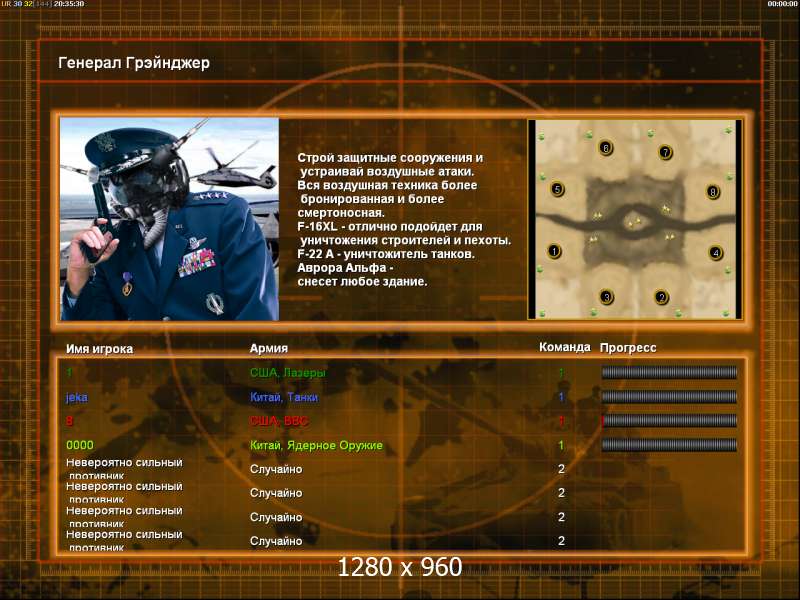Click the elapsed timer '00:00:00'
The height and width of the screenshot is (600, 800).
click(783, 4)
